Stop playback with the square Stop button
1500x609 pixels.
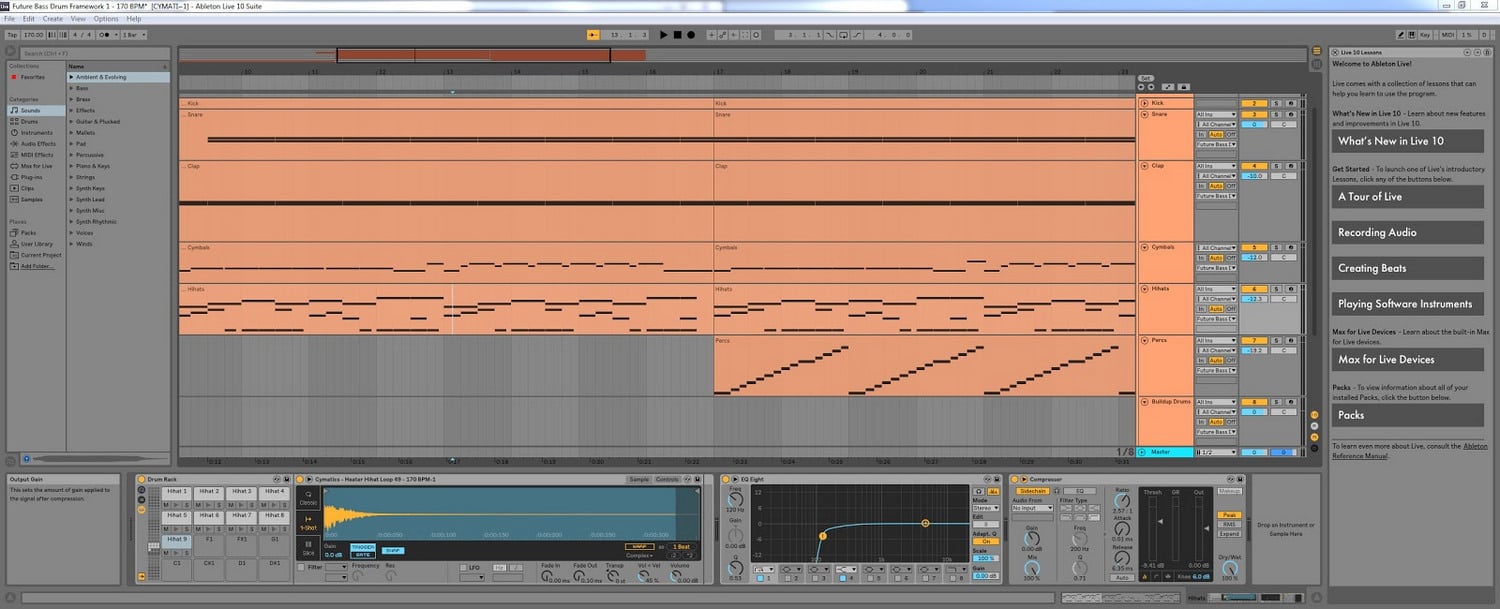(677, 35)
